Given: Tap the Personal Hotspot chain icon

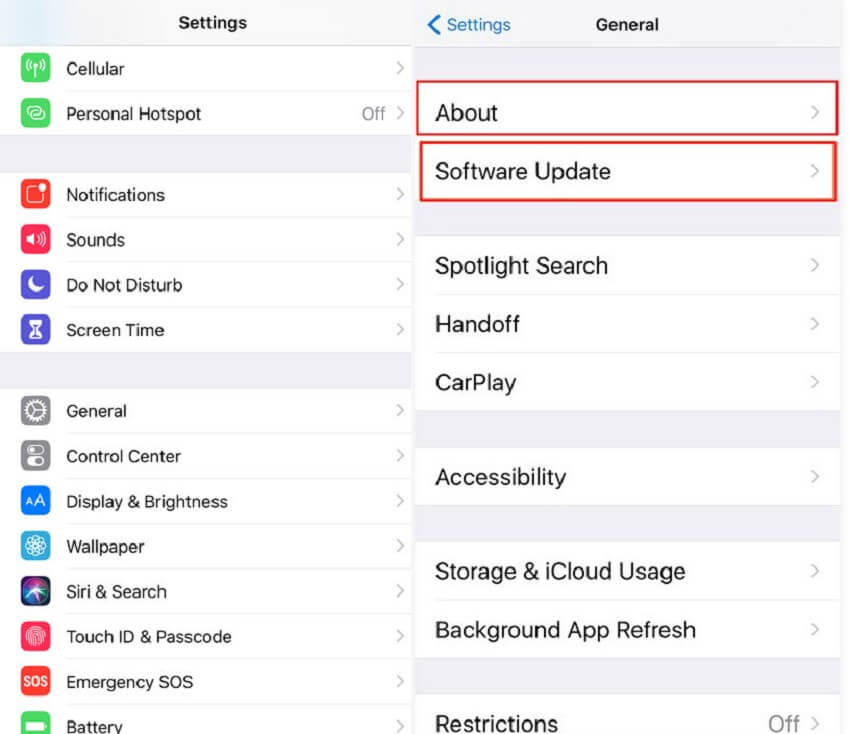Looking at the screenshot, I should coord(35,114).
